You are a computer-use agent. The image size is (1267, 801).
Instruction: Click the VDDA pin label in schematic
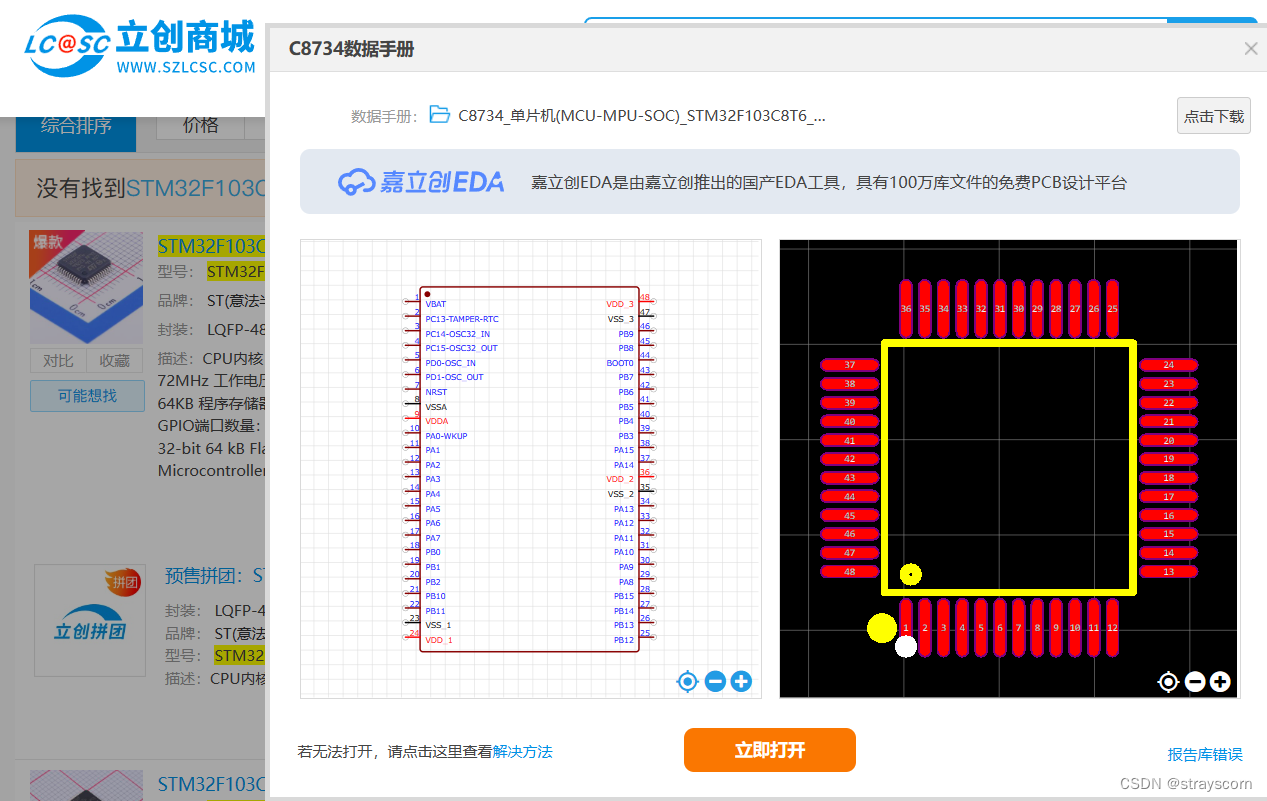point(437,421)
